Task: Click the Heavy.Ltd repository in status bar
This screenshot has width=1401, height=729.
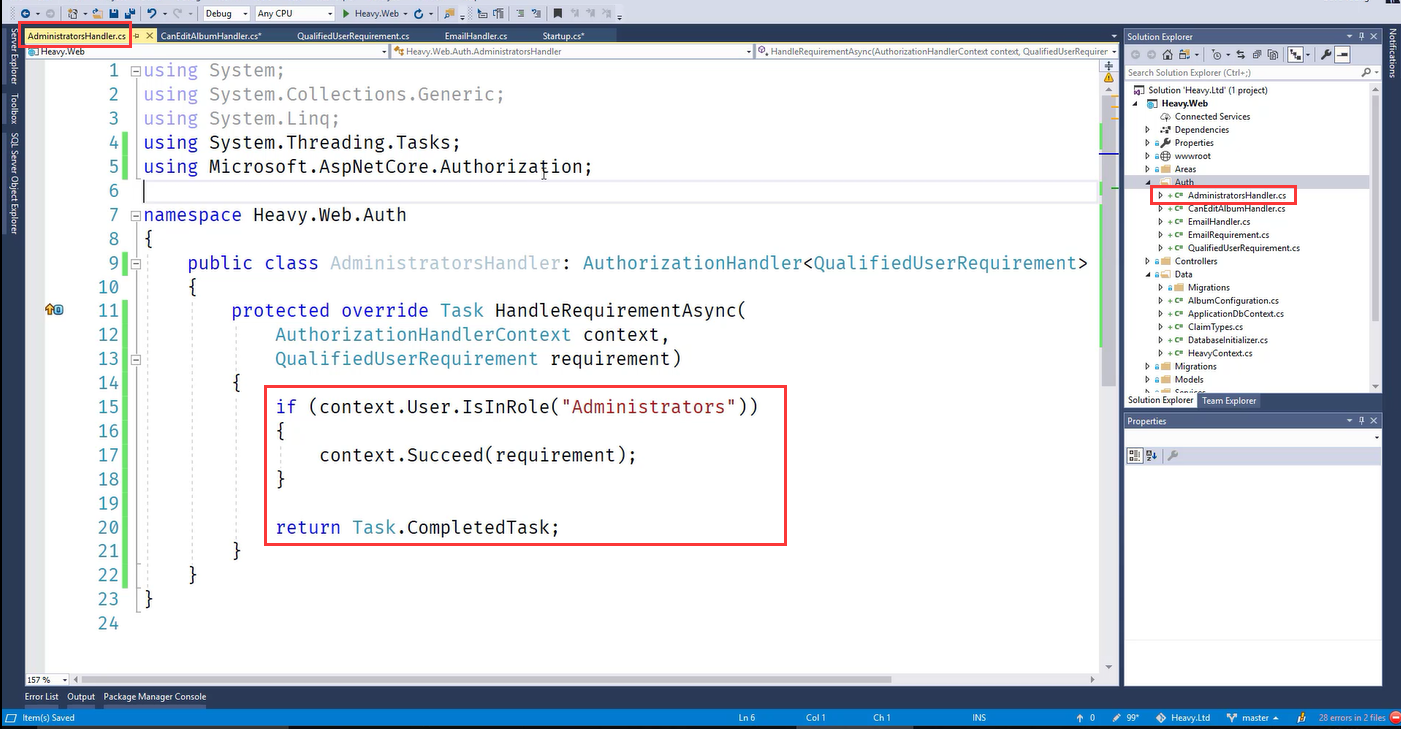Action: click(1184, 718)
